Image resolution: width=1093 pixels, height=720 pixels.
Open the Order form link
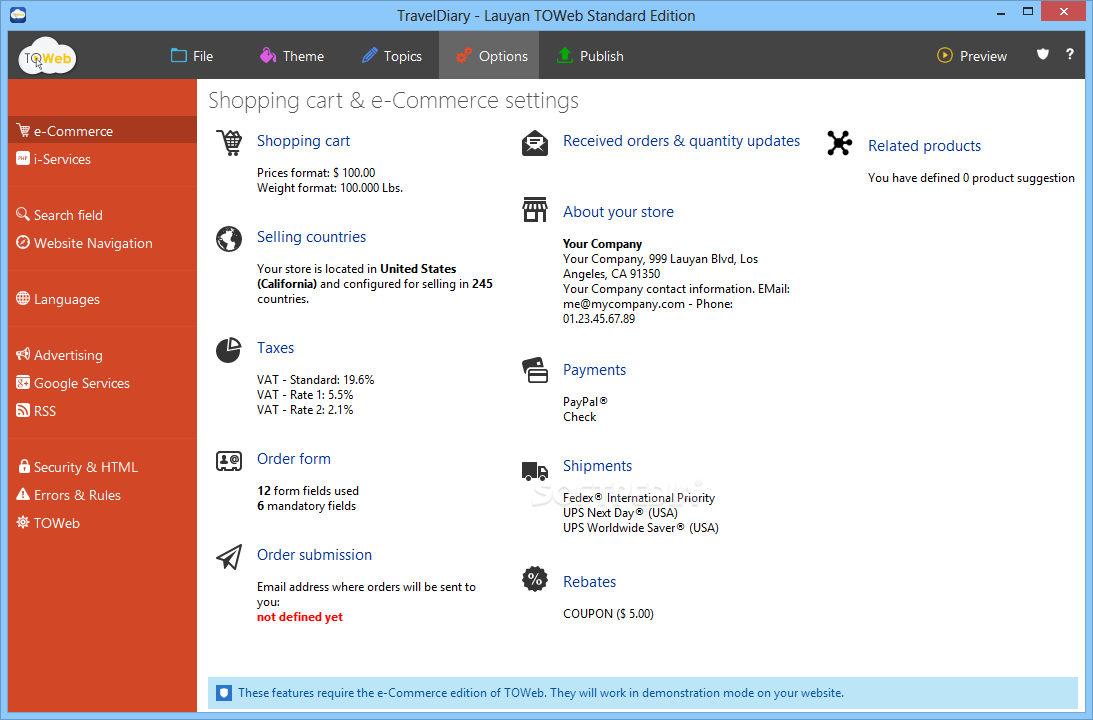coord(293,459)
